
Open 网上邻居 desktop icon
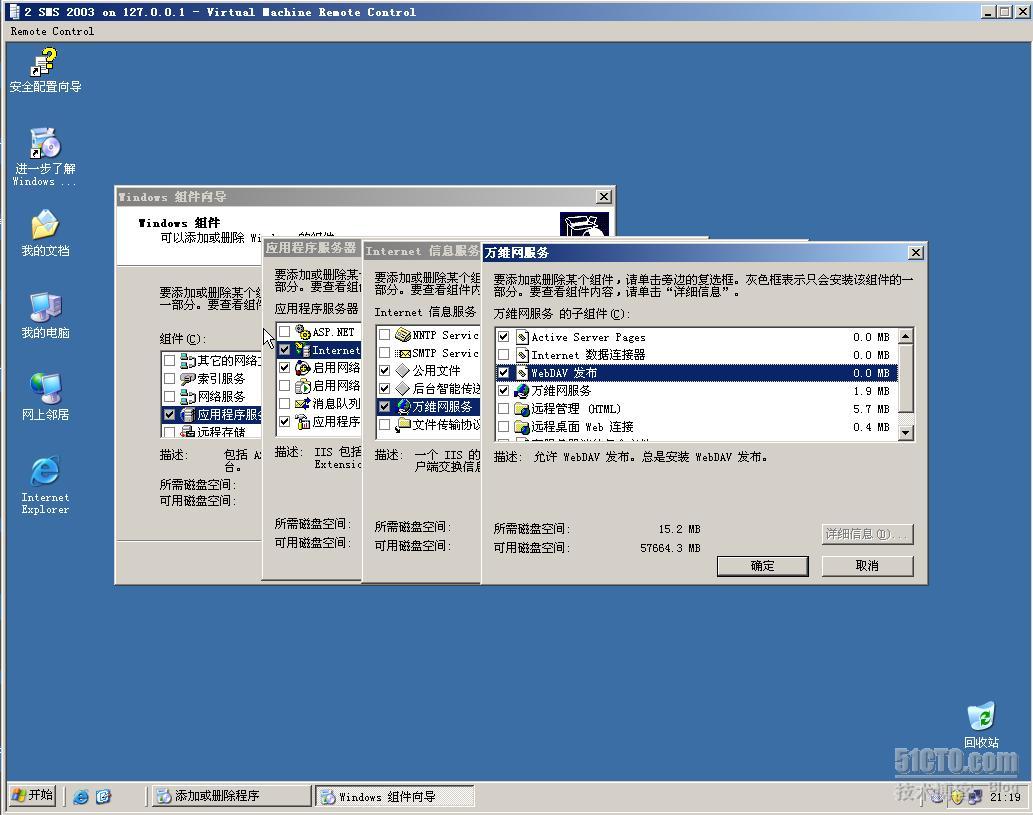tap(45, 396)
